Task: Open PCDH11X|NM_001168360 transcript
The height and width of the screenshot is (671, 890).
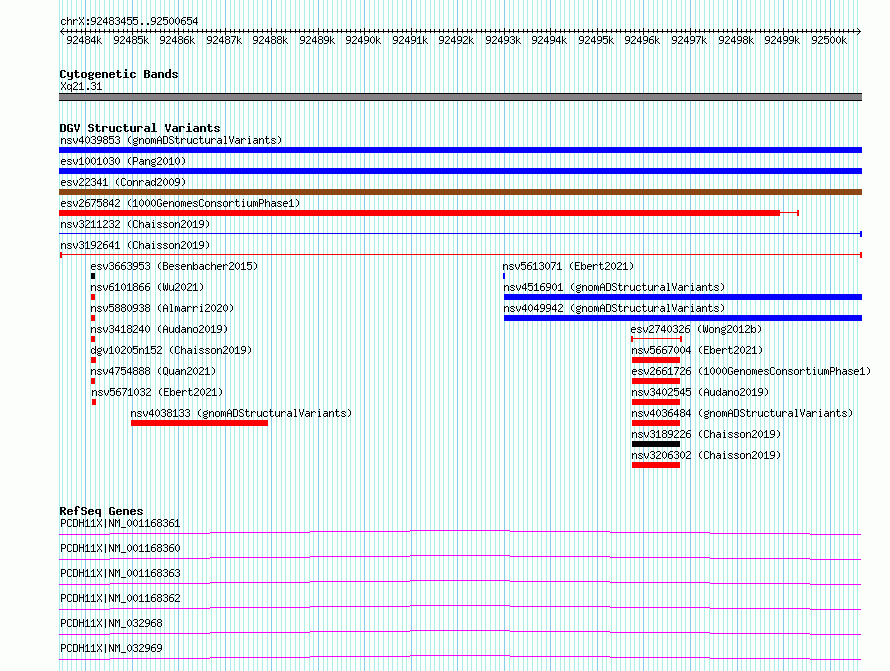Action: (120, 548)
